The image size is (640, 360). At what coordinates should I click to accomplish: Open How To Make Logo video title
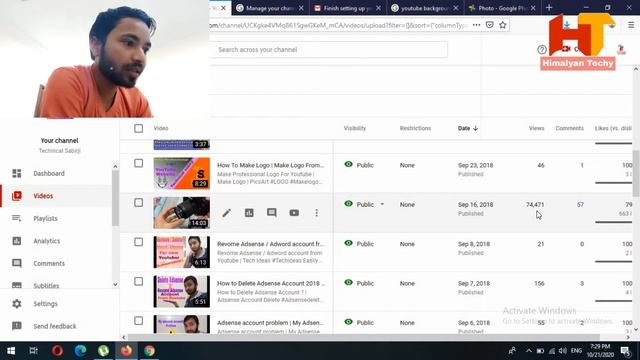(x=270, y=165)
